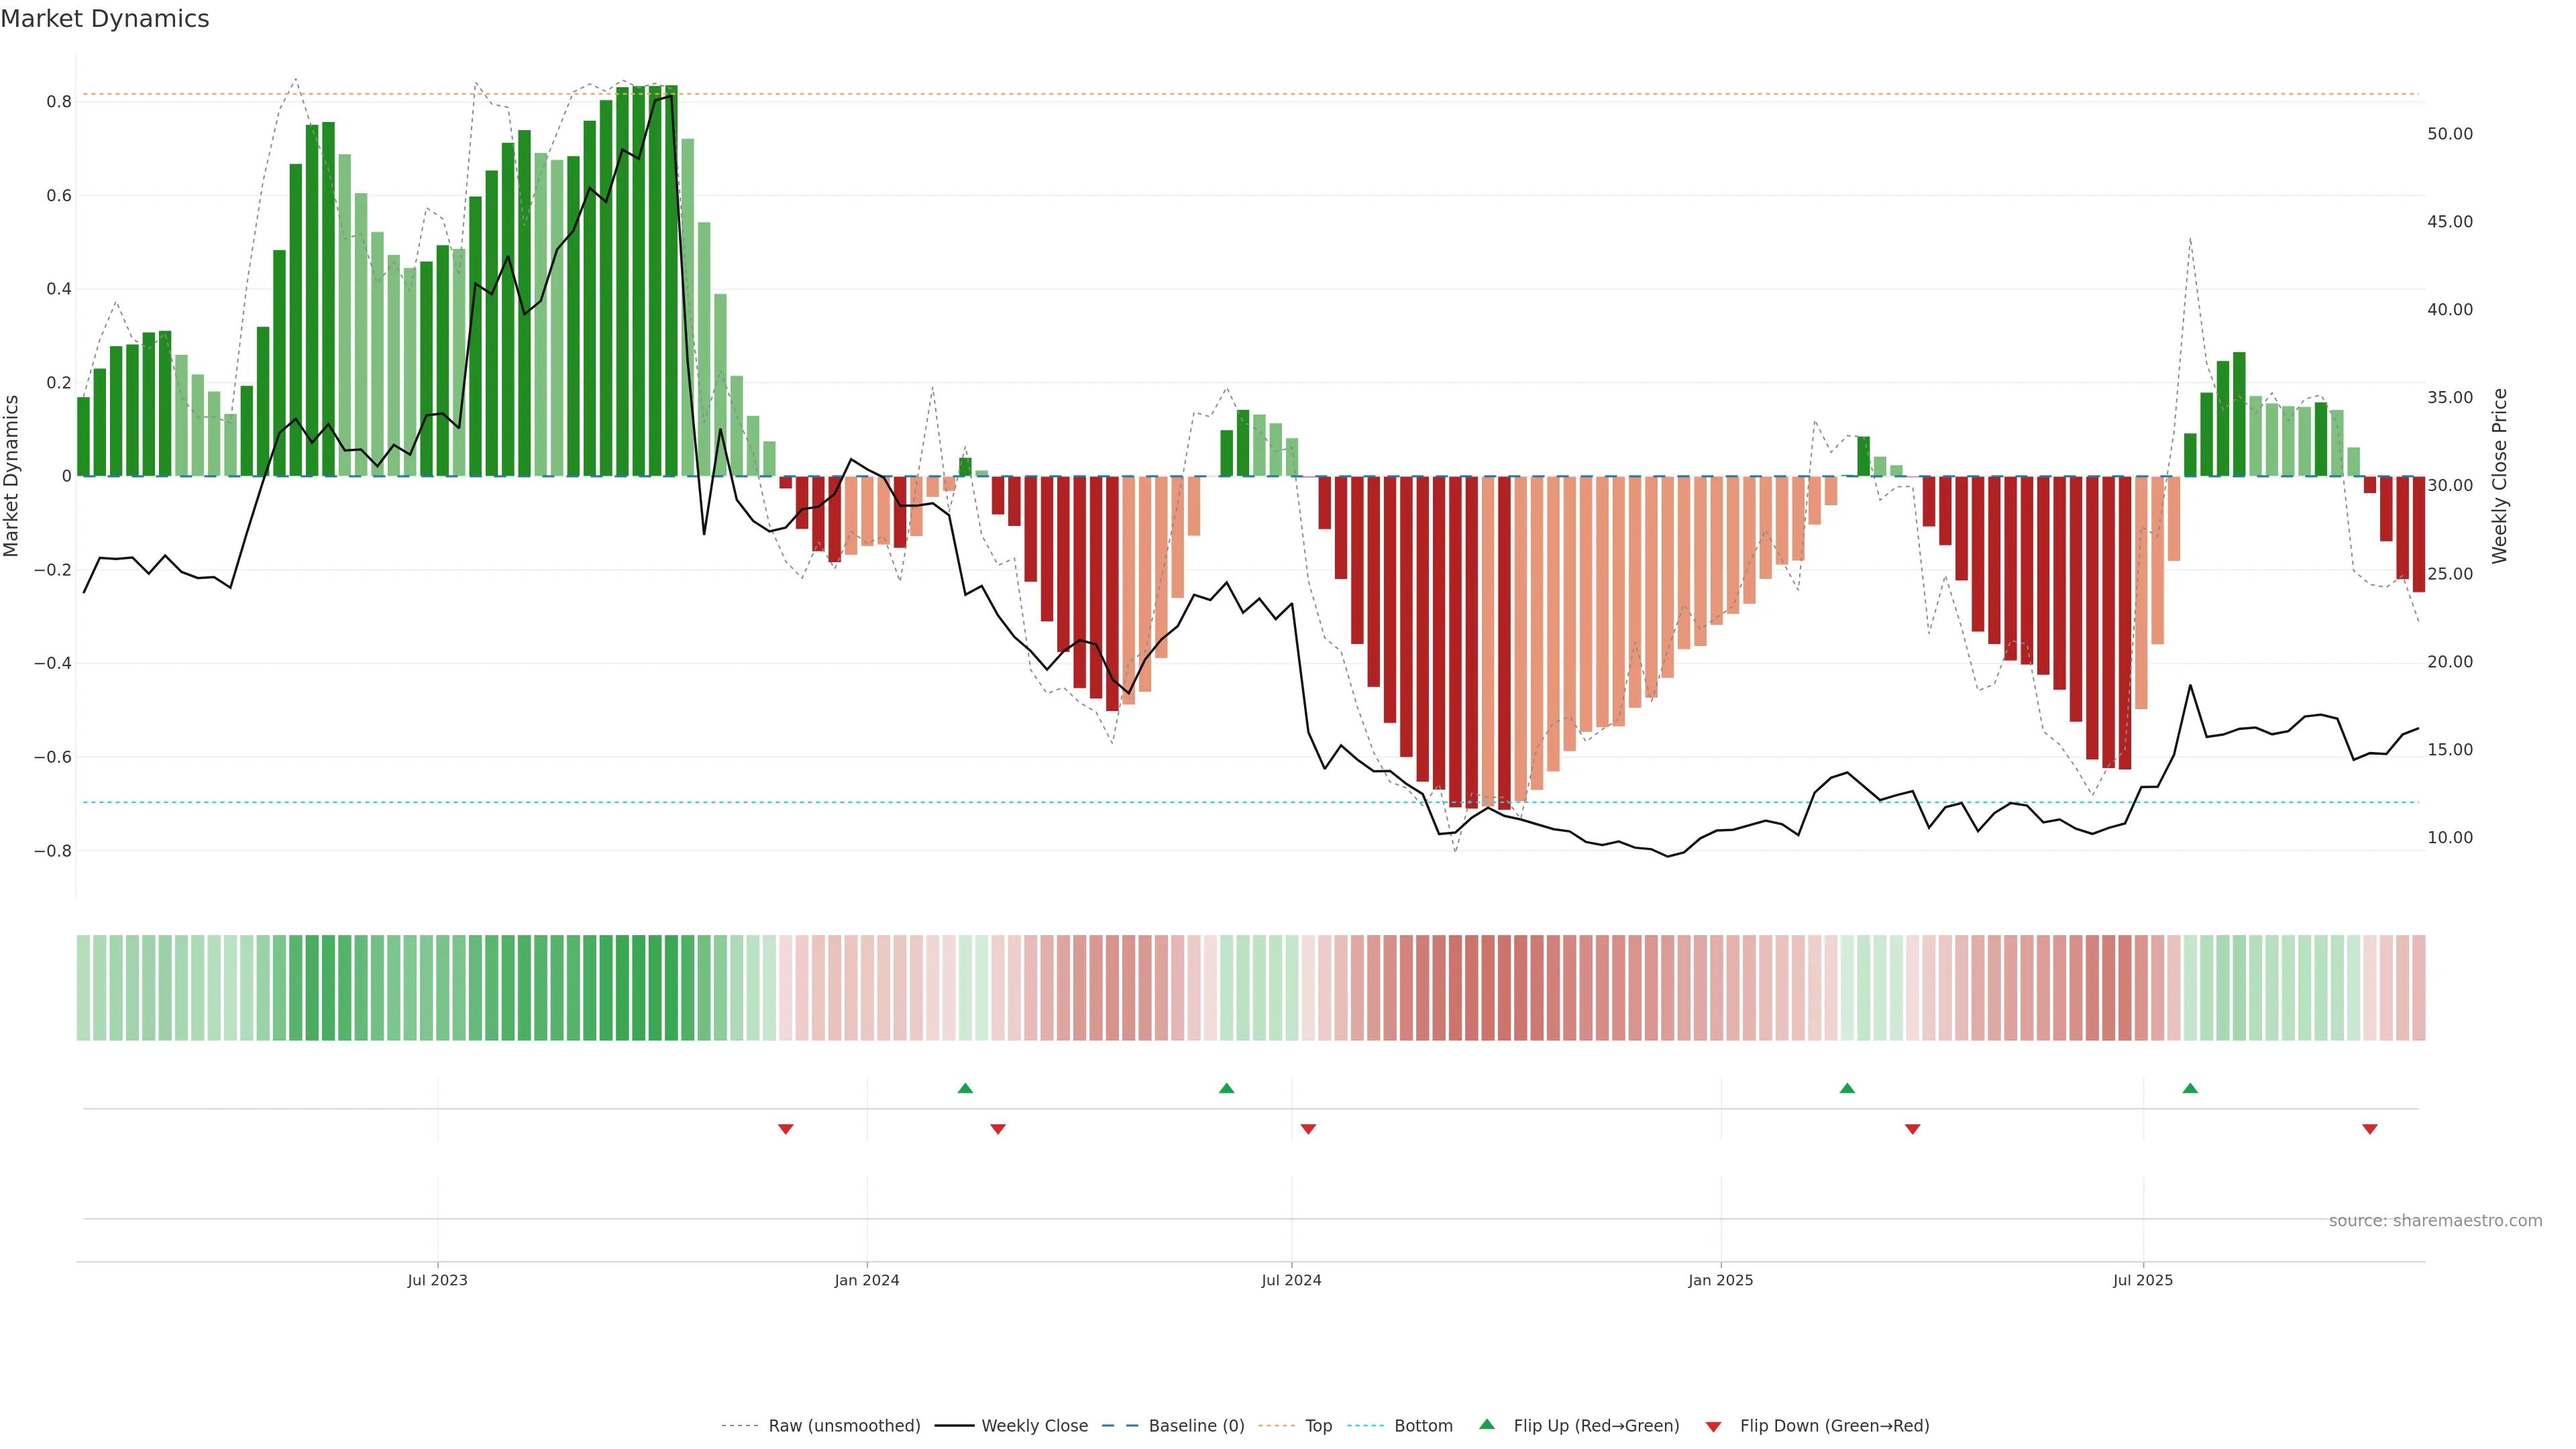Click the Flip Down legend triangle icon
2576x1449 pixels.
[1713, 1427]
